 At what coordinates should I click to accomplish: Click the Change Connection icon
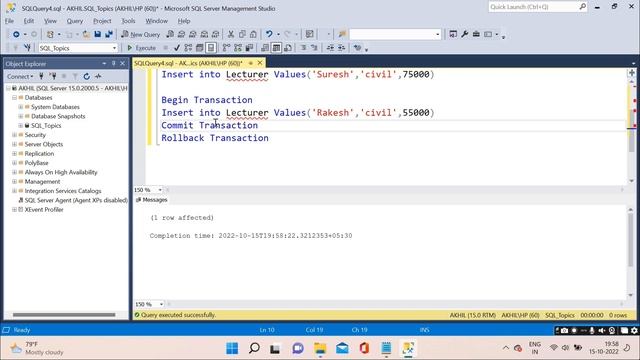point(27,48)
